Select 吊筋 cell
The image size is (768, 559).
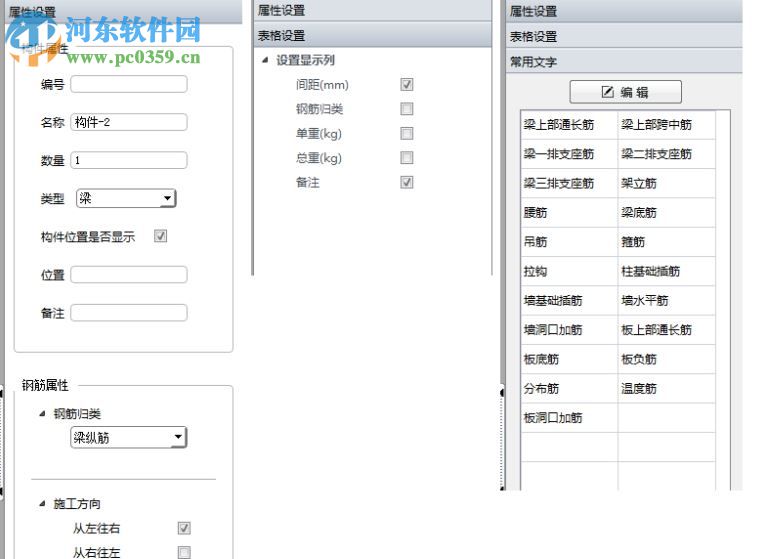click(x=569, y=242)
